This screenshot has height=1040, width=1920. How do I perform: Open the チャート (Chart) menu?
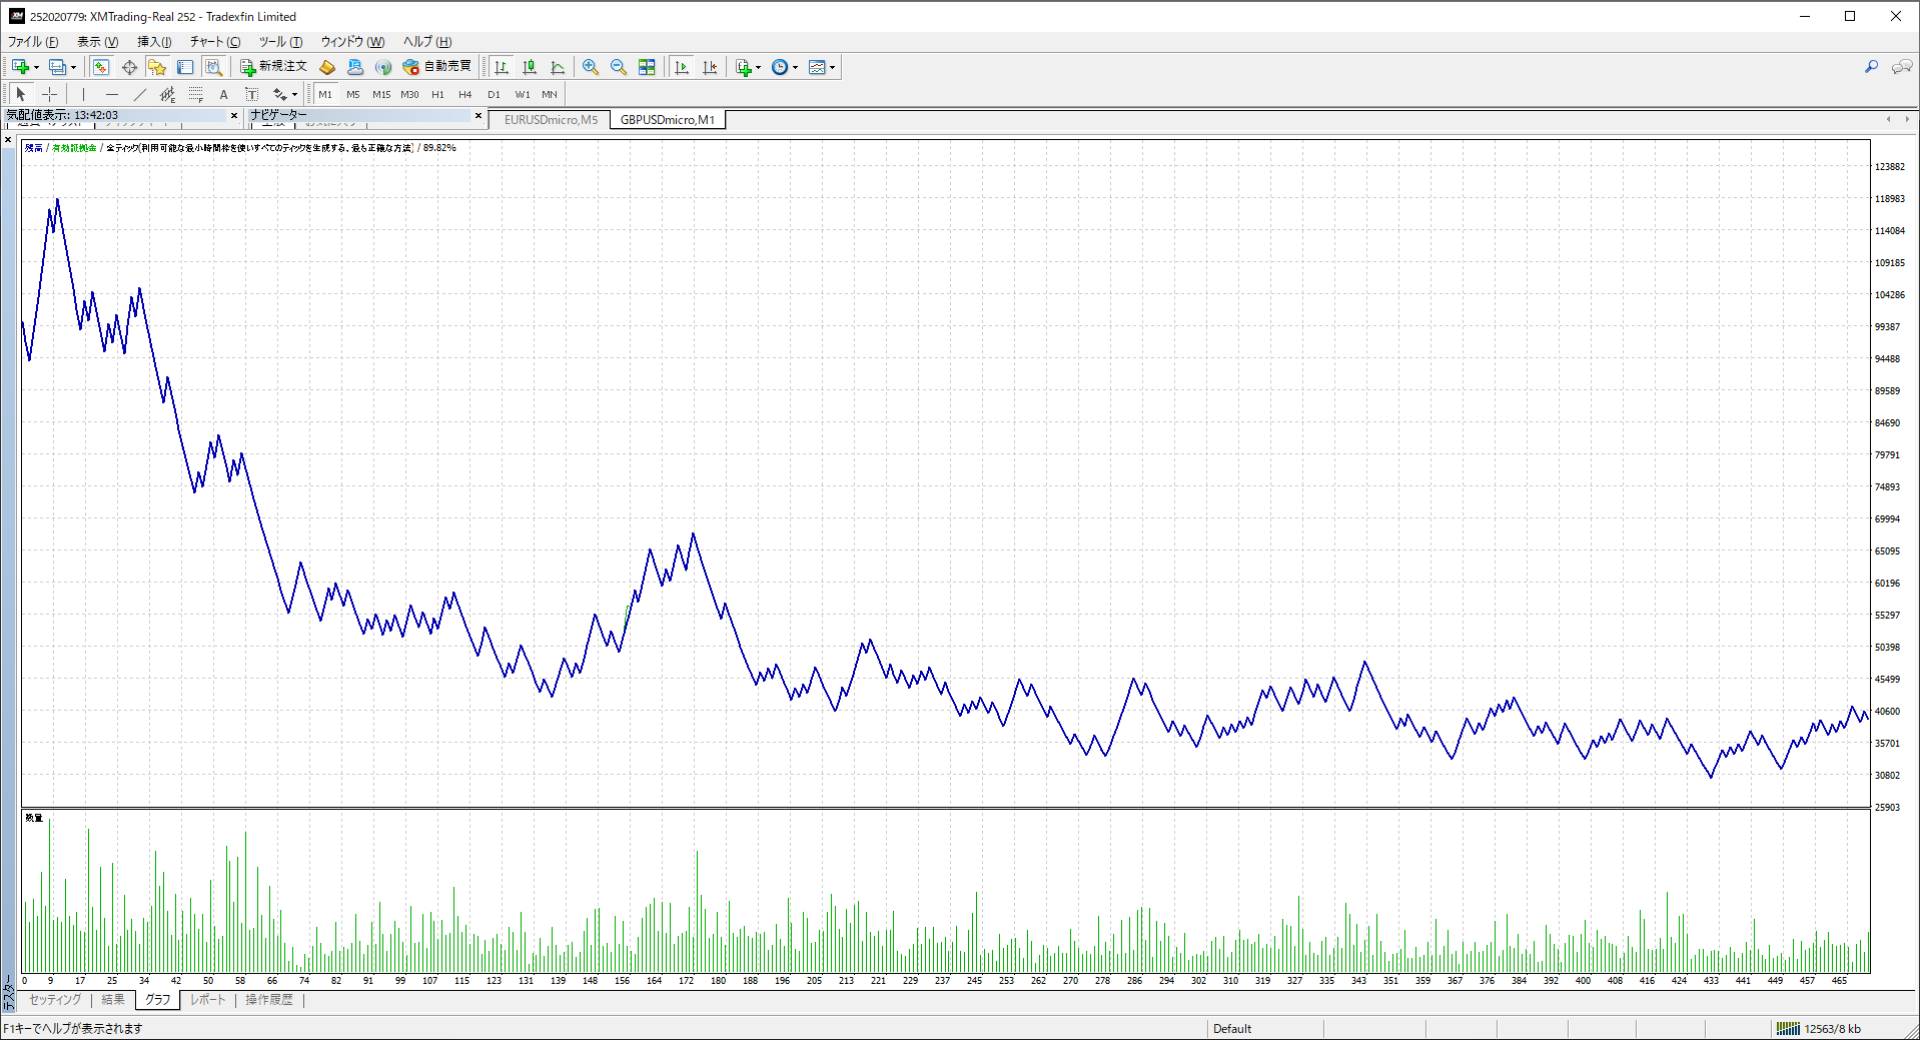[215, 42]
